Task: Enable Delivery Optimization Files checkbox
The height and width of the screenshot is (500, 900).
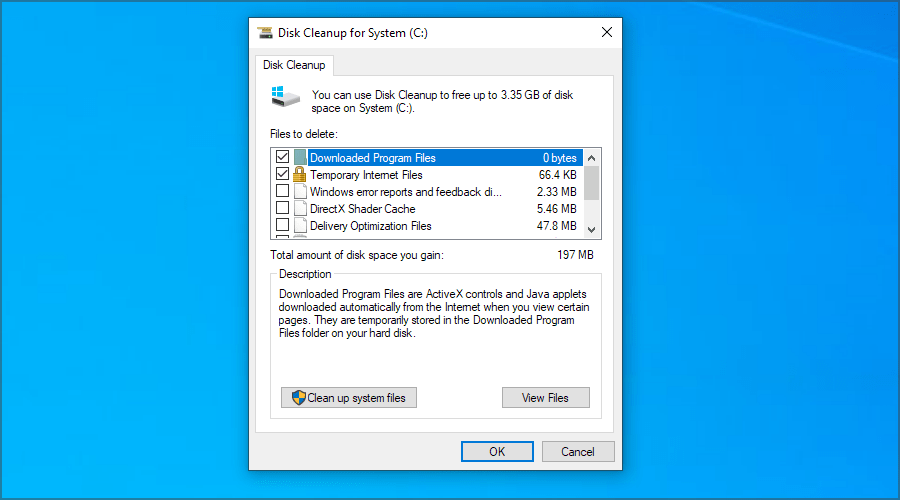Action: [282, 225]
